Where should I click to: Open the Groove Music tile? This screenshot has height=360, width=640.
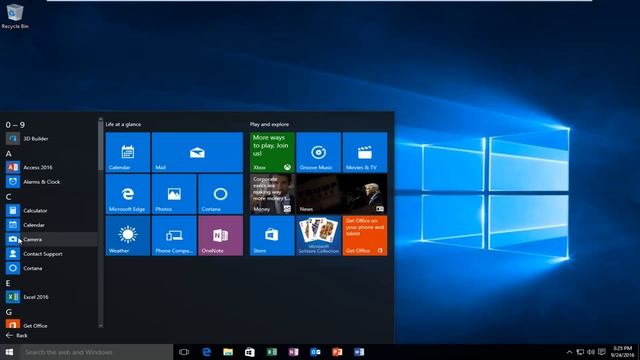pyautogui.click(x=318, y=152)
